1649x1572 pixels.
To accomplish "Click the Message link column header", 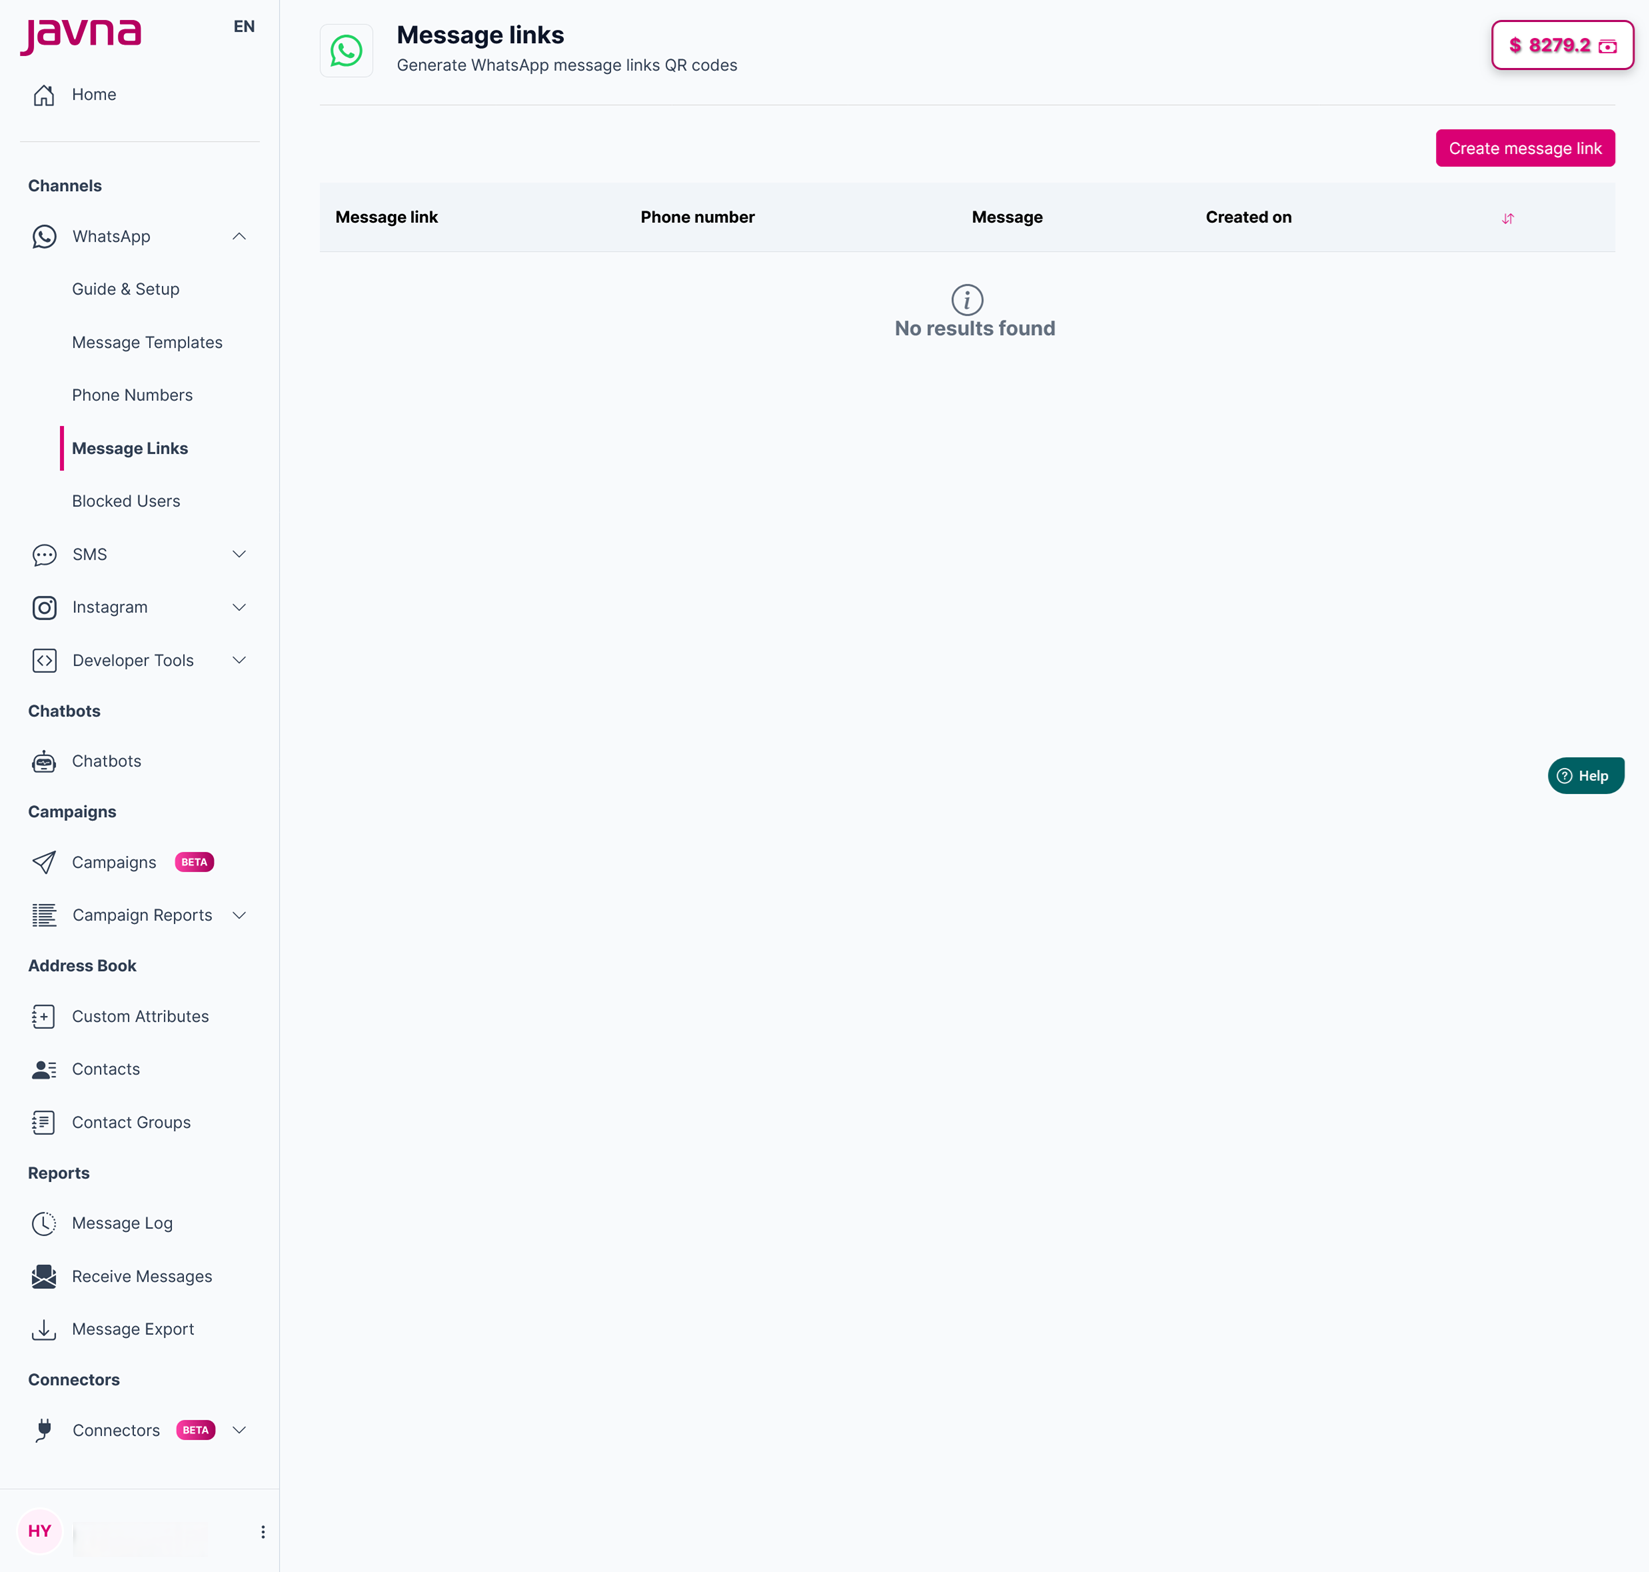I will (x=386, y=218).
